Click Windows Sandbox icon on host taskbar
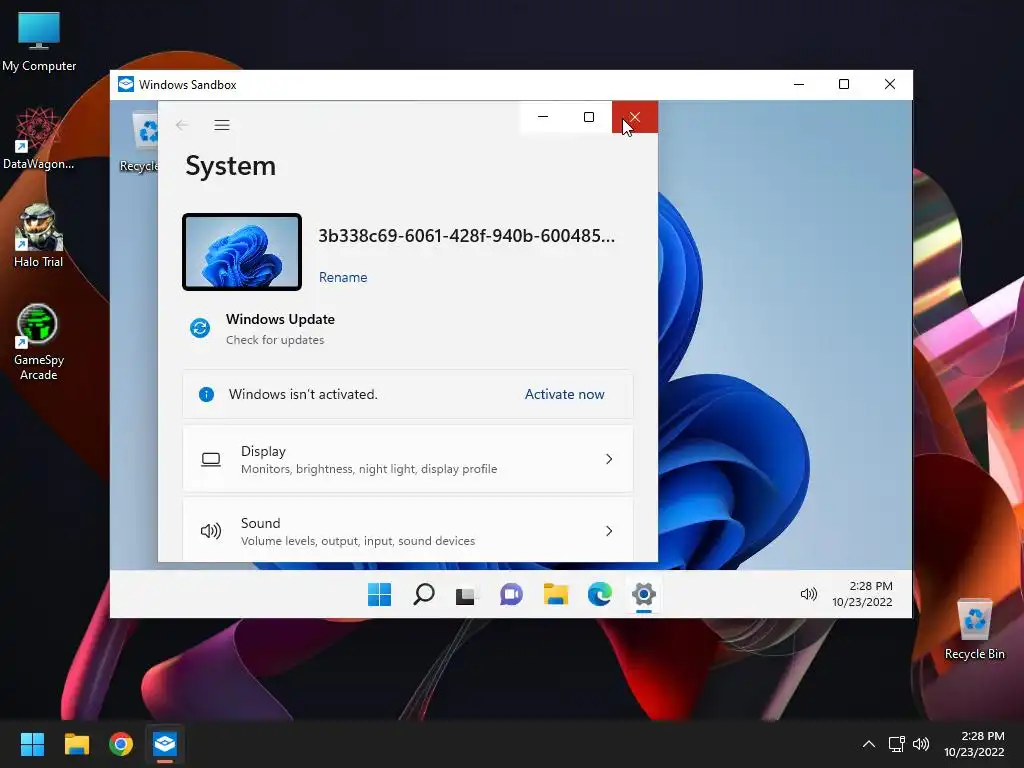This screenshot has width=1024, height=768. tap(165, 744)
